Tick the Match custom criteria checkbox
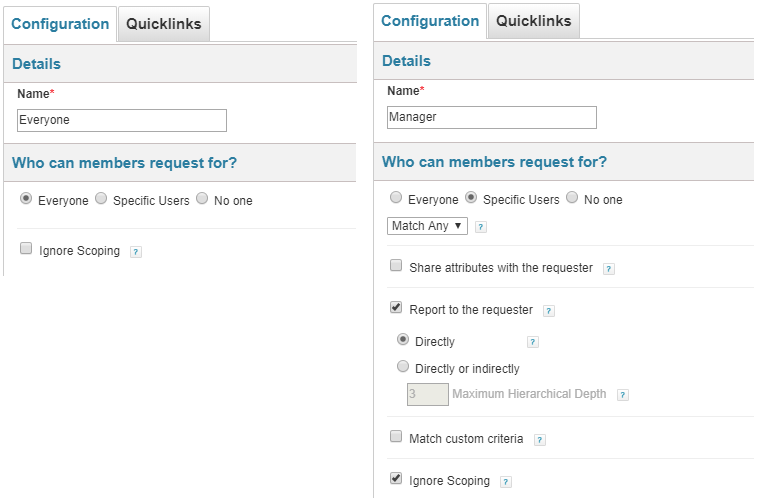Image resolution: width=761 pixels, height=504 pixels. [396, 437]
